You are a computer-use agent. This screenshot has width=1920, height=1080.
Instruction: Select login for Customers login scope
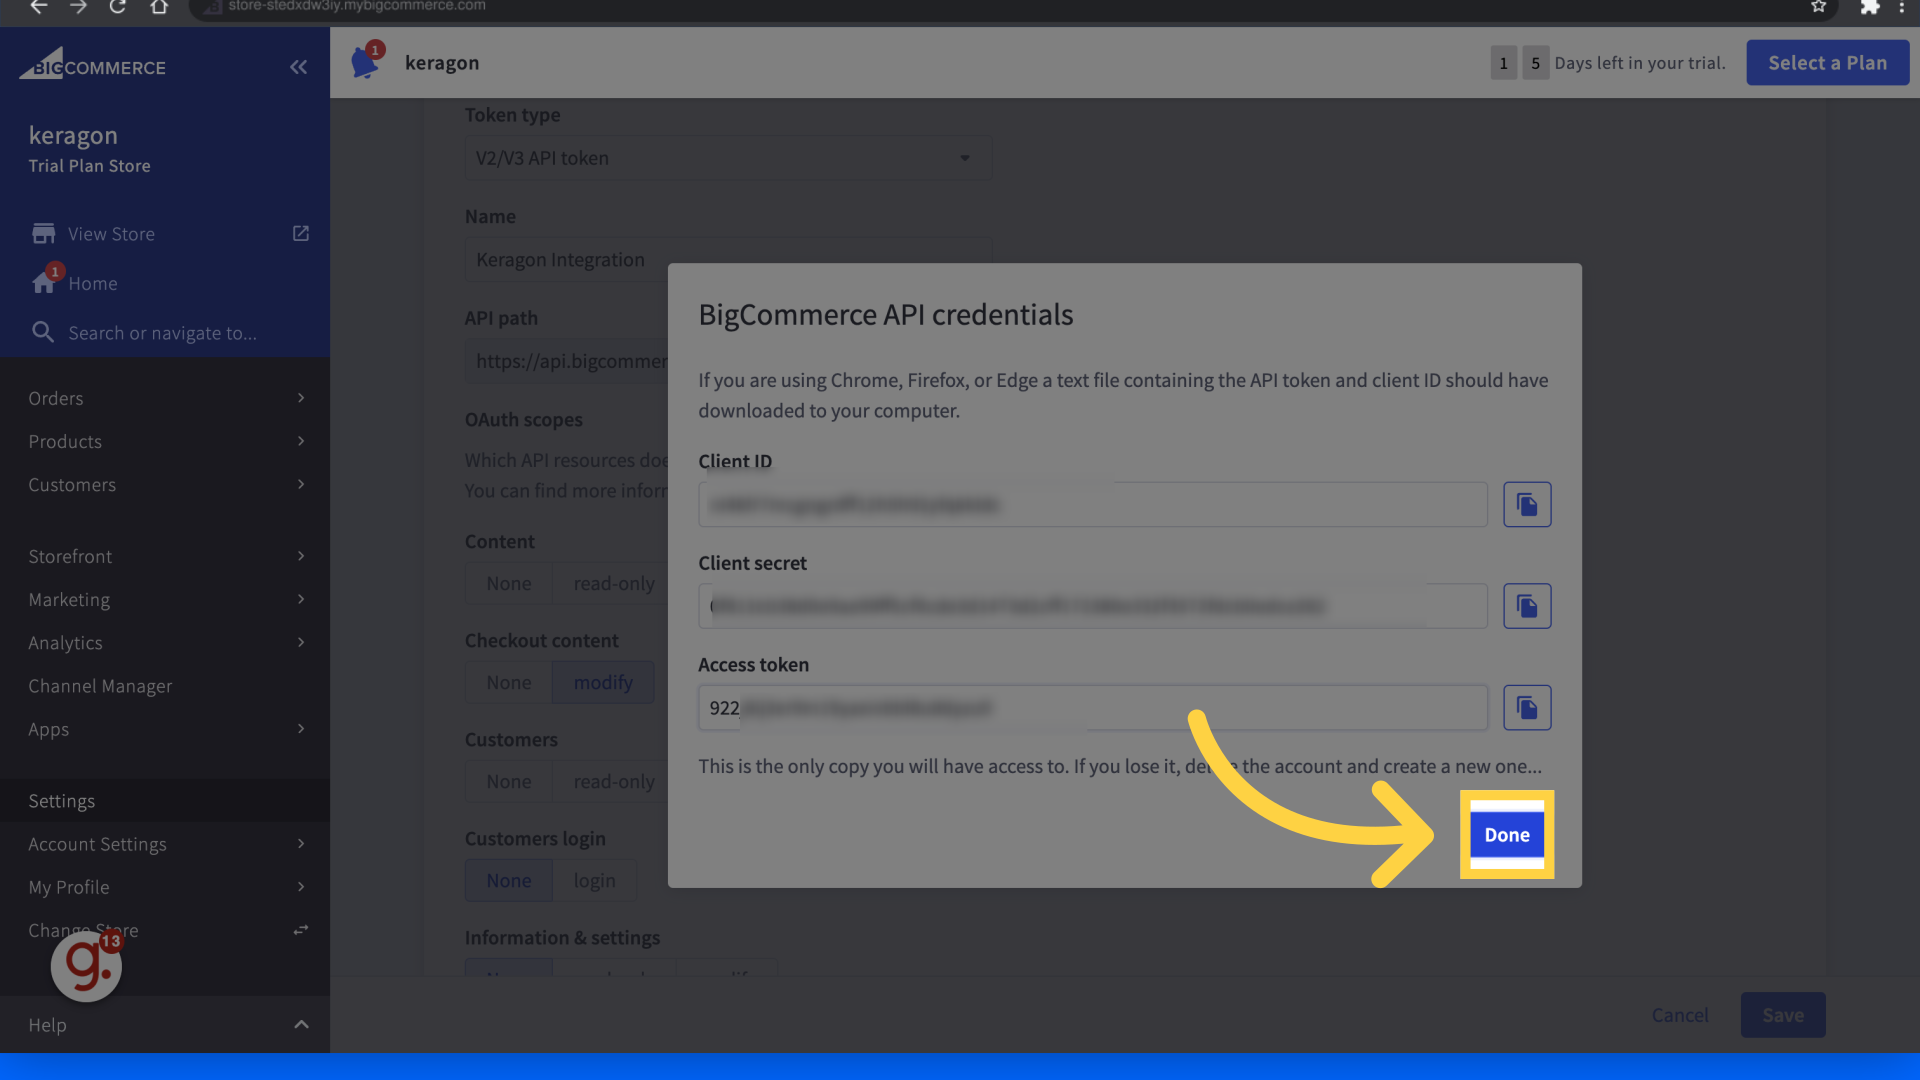pyautogui.click(x=595, y=880)
